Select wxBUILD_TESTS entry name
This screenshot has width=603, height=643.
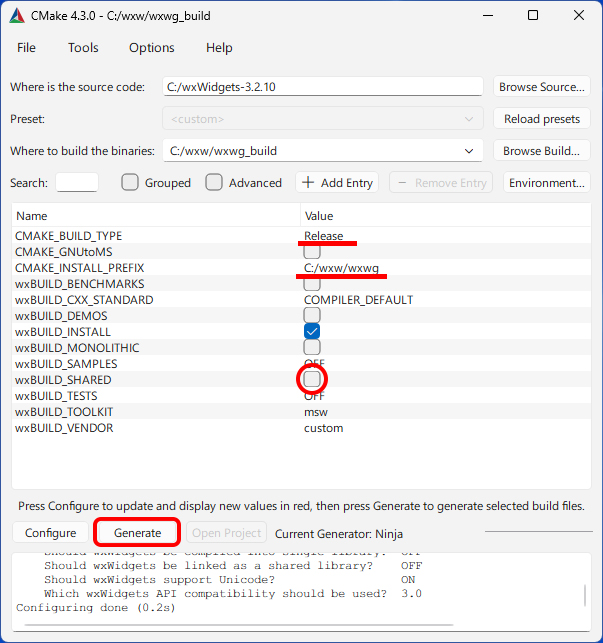point(56,396)
